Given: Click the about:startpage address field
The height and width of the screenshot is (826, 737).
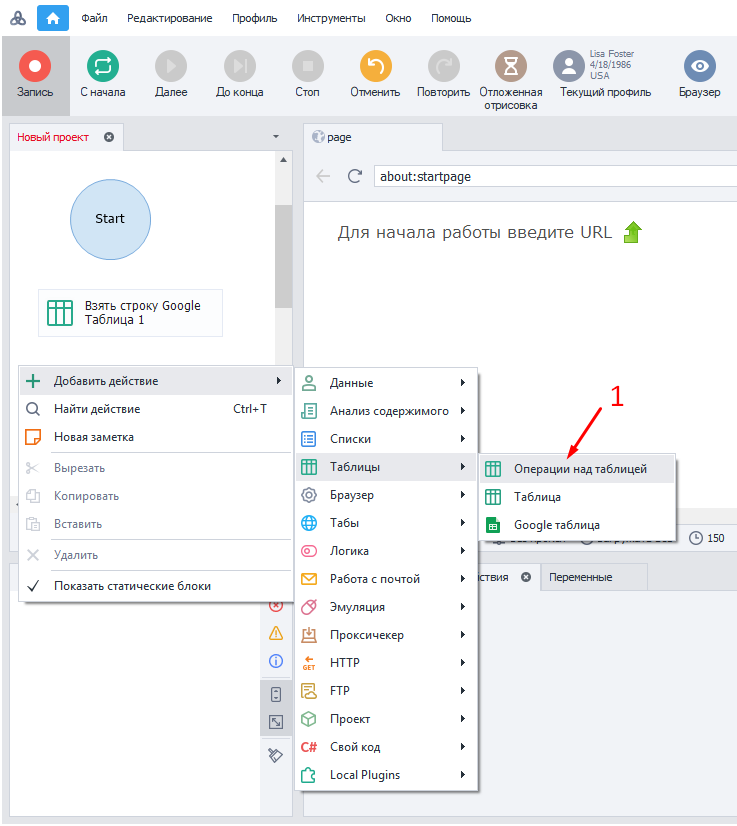Looking at the screenshot, I should pos(550,177).
